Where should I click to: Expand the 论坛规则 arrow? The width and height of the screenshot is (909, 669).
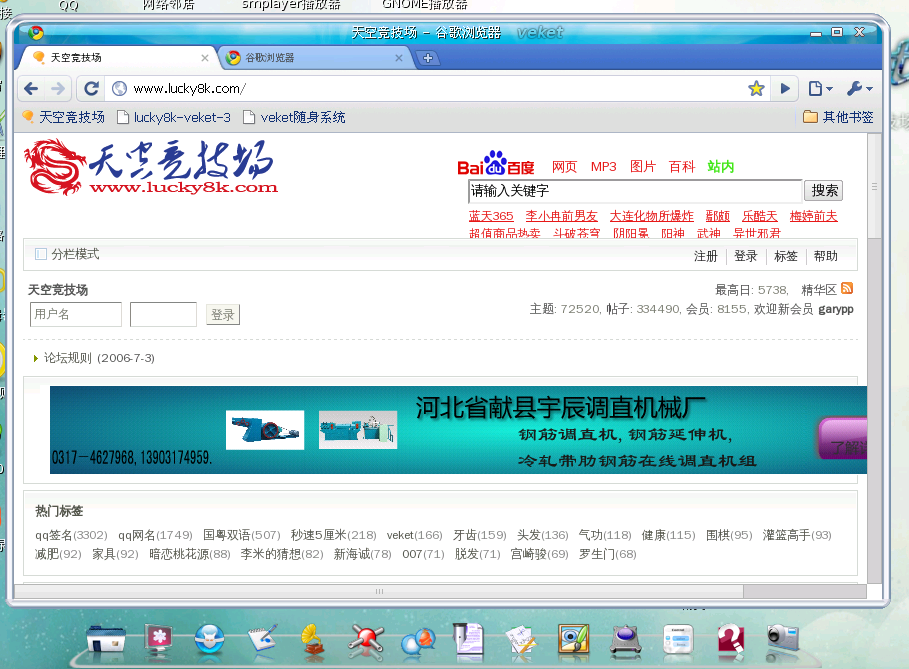tap(36, 358)
